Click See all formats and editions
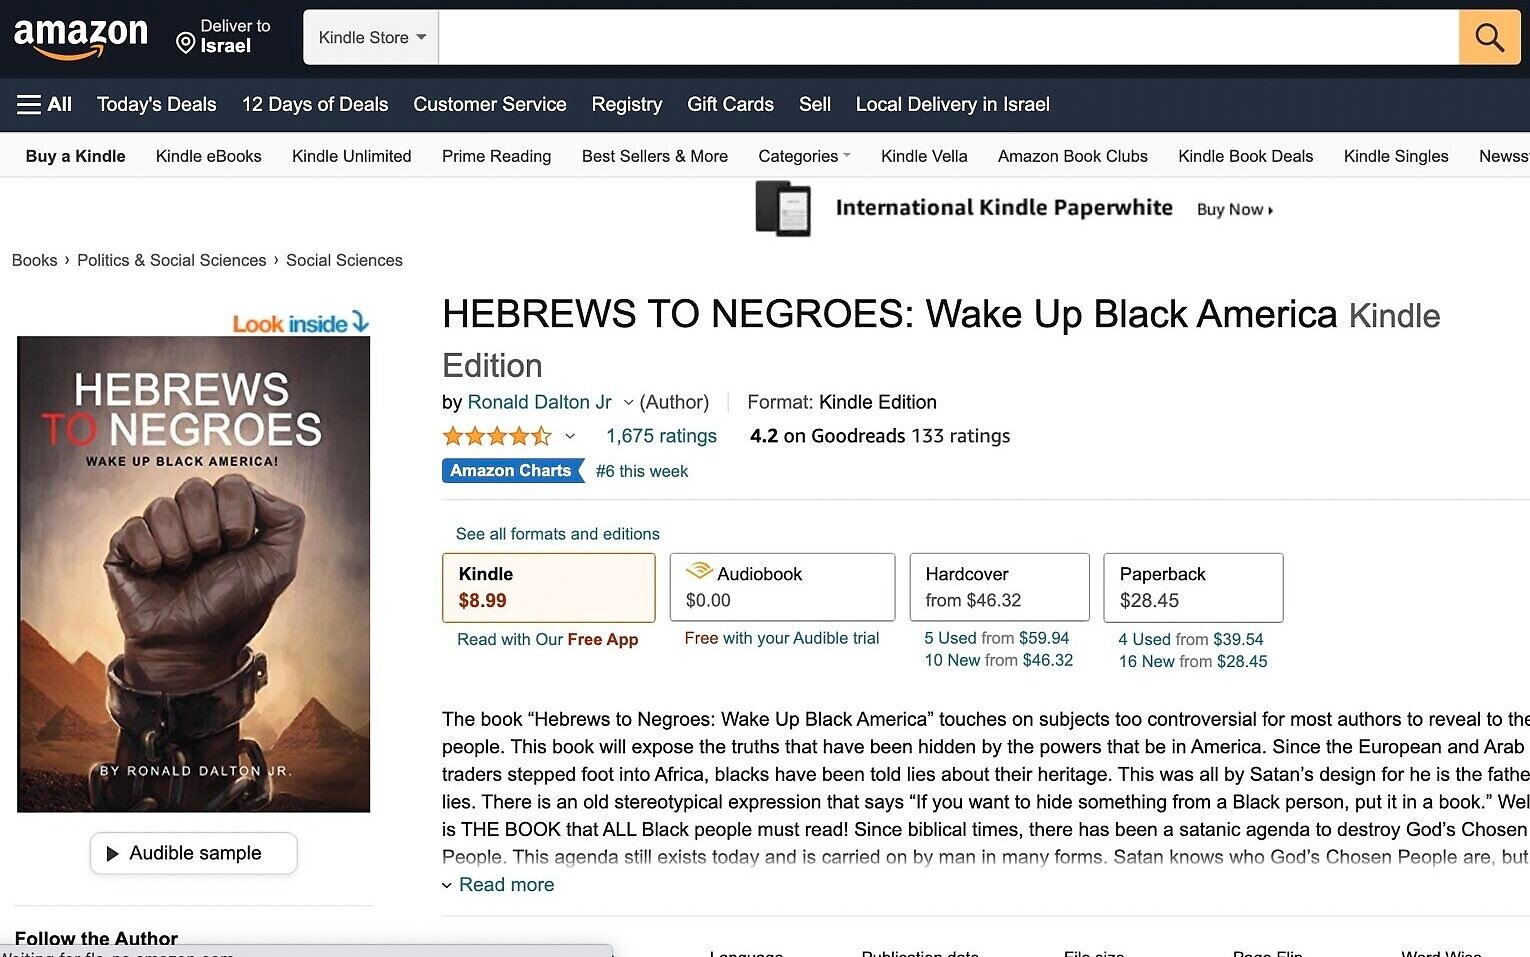 click(x=558, y=534)
